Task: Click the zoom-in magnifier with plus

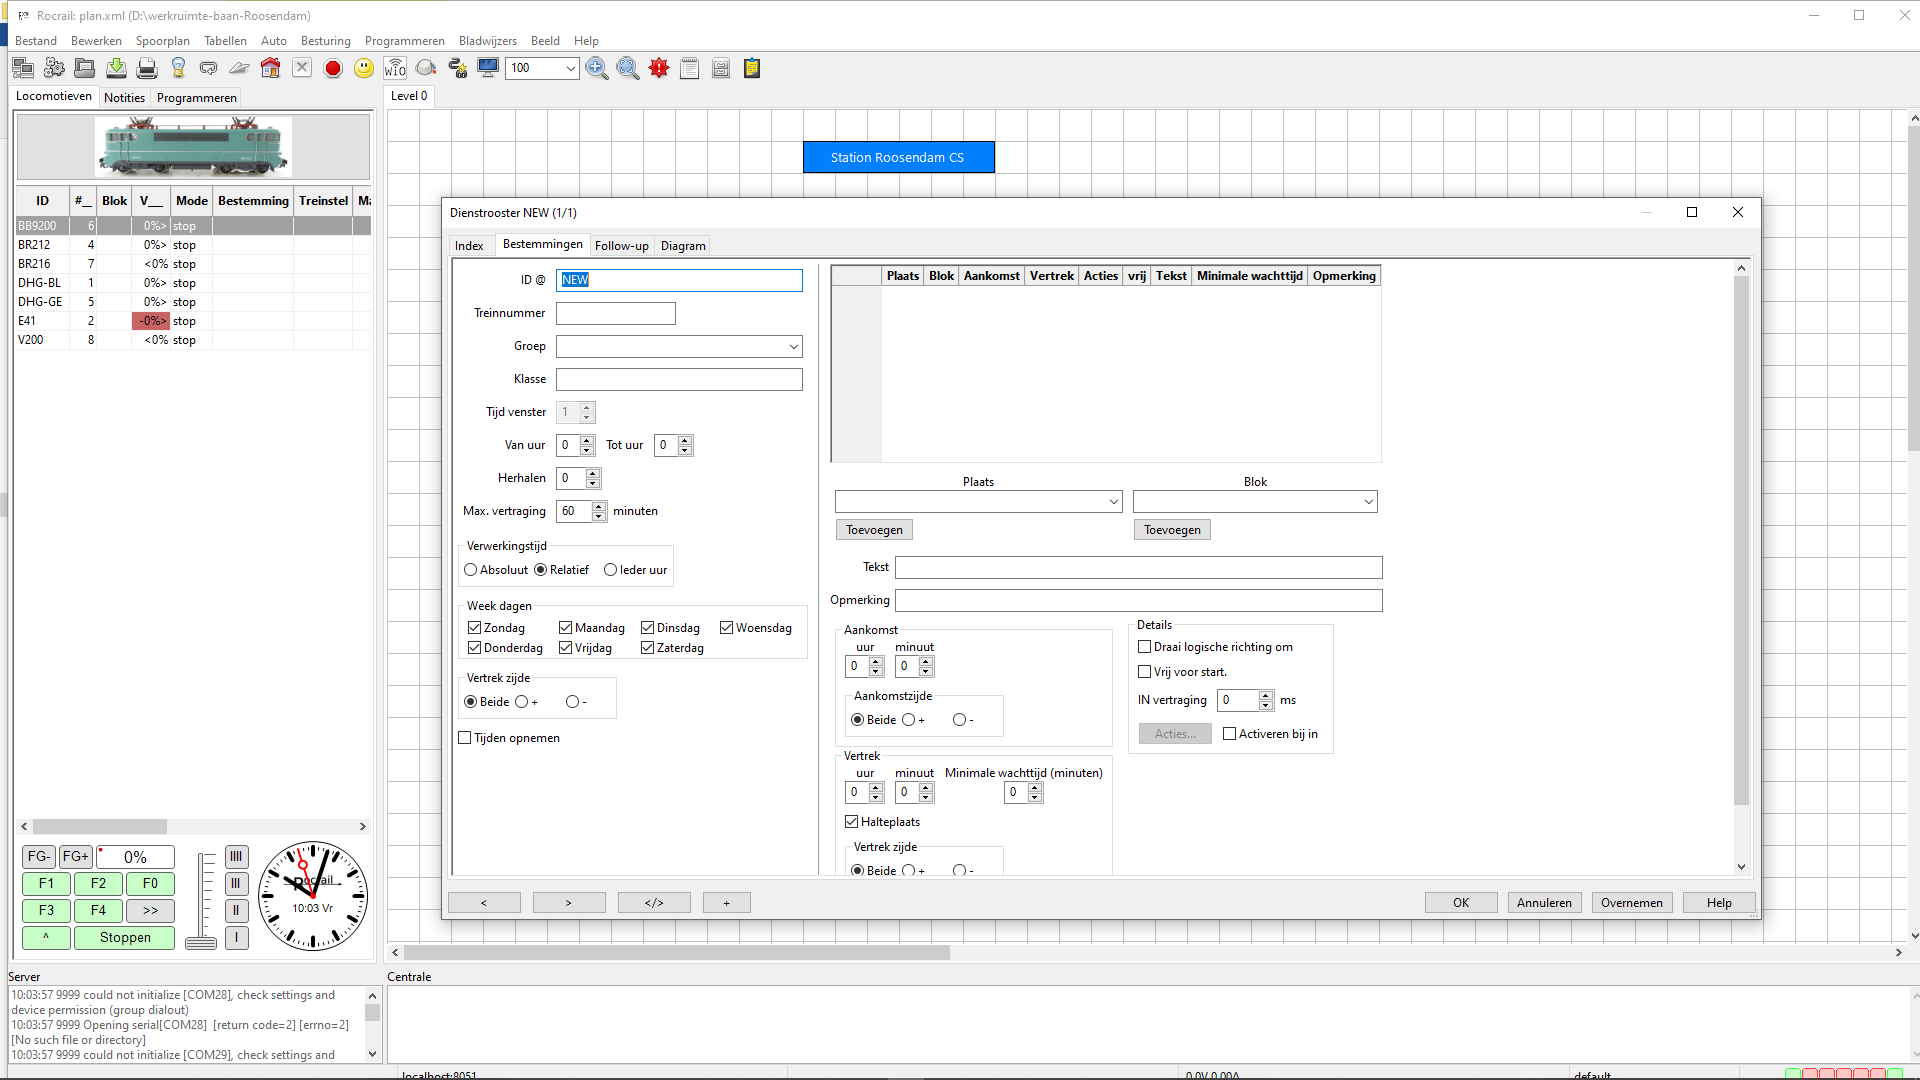Action: [597, 68]
